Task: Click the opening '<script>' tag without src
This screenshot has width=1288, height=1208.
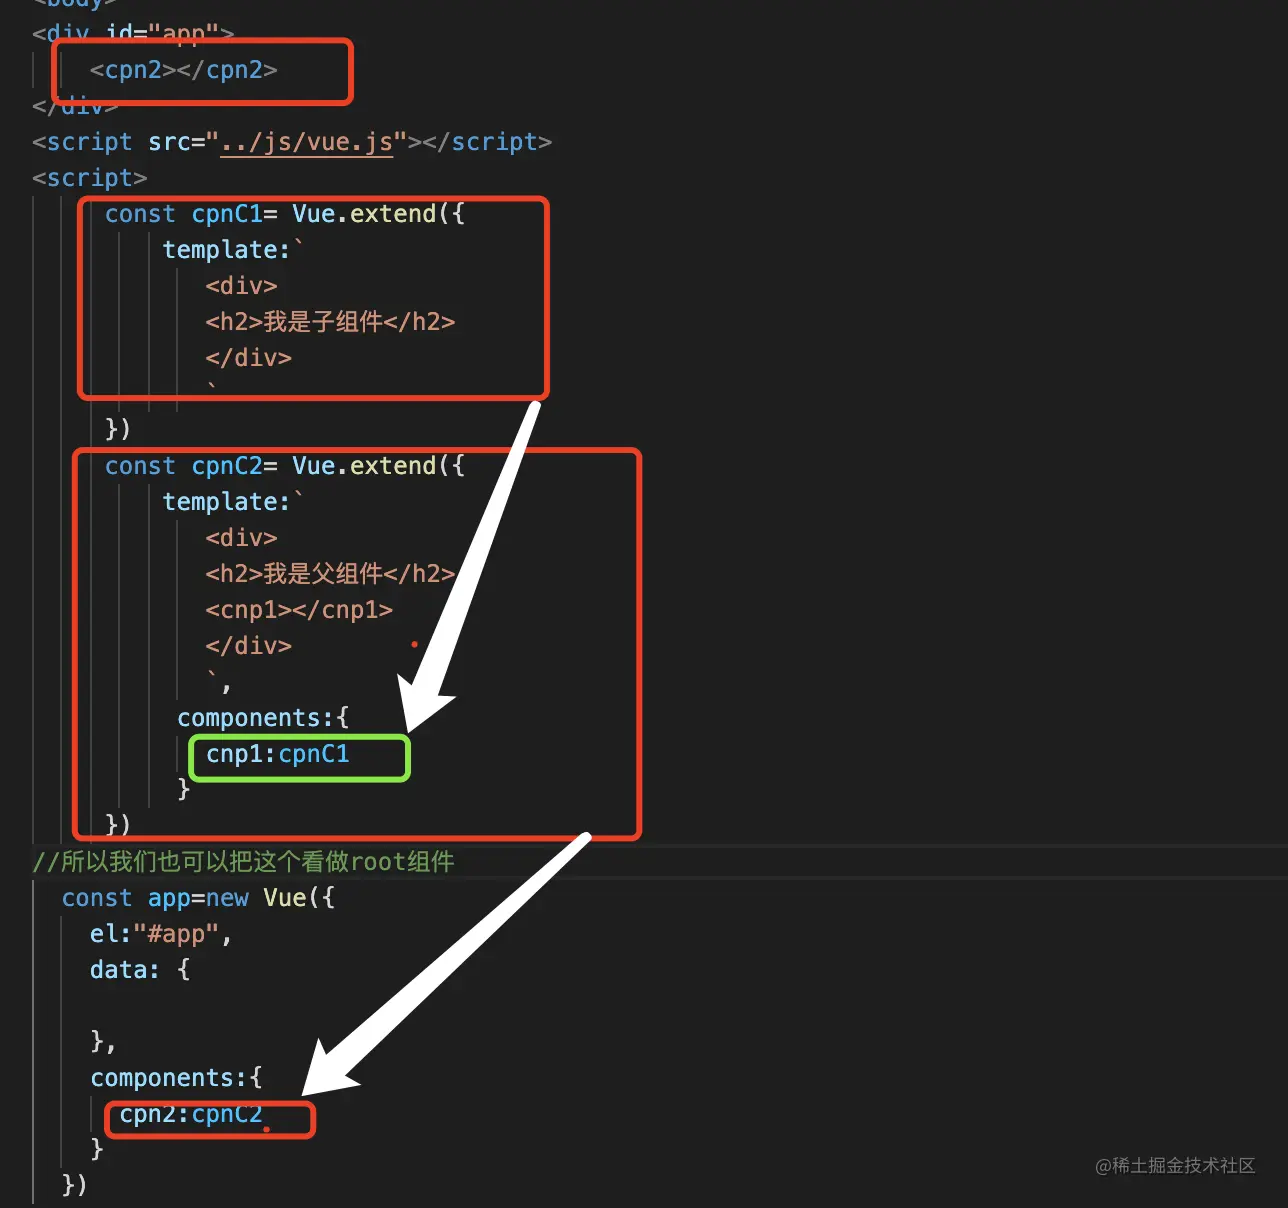Action: tap(90, 178)
